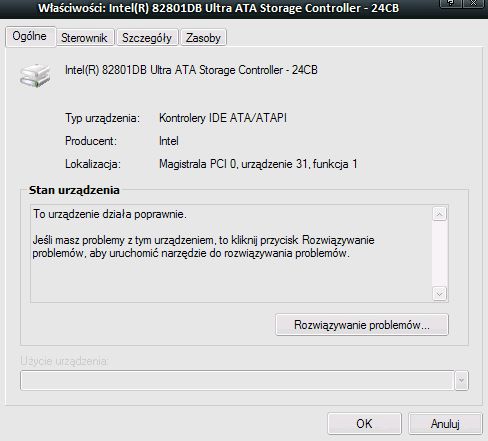The image size is (488, 441).
Task: Open the Szczegóły tab
Action: 147,37
